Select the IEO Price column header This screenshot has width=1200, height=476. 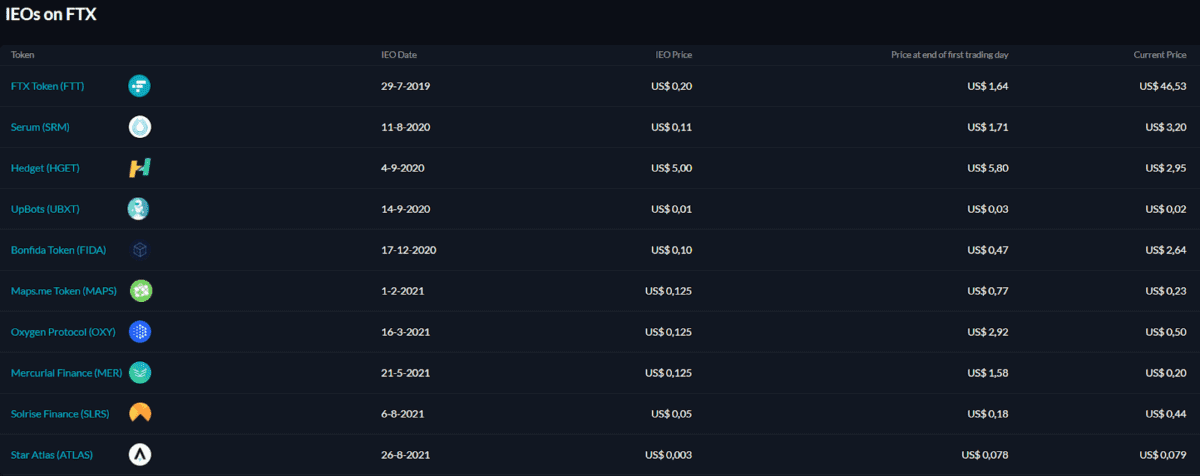pos(674,55)
